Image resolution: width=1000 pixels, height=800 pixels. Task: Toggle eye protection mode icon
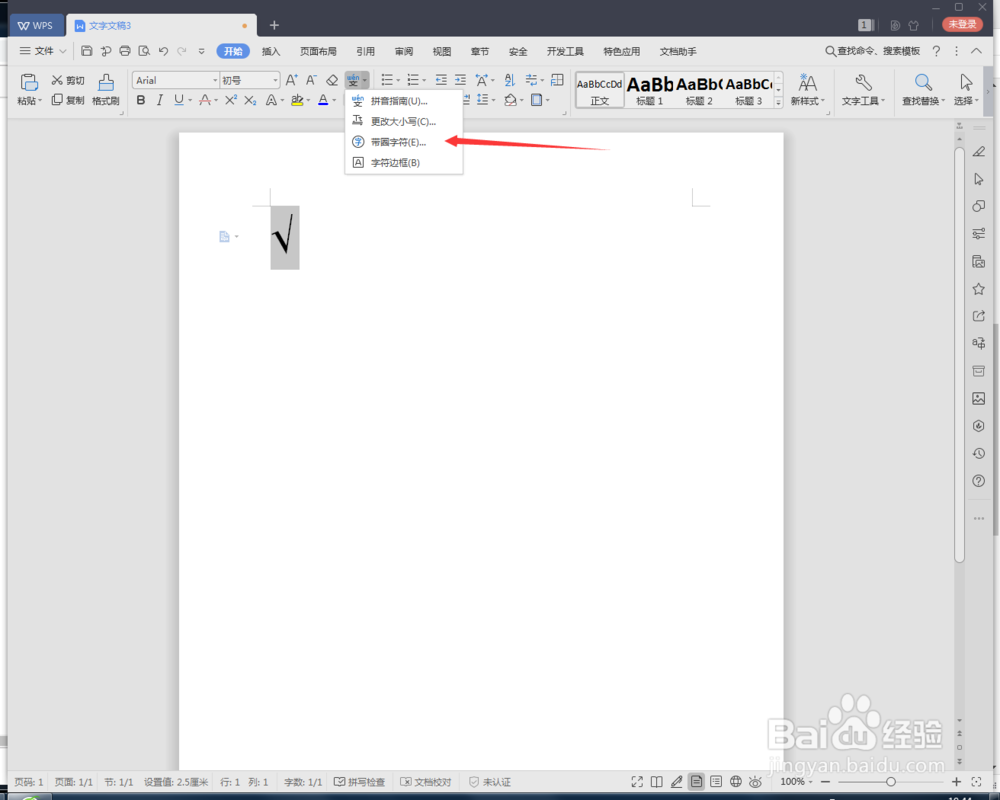(756, 782)
